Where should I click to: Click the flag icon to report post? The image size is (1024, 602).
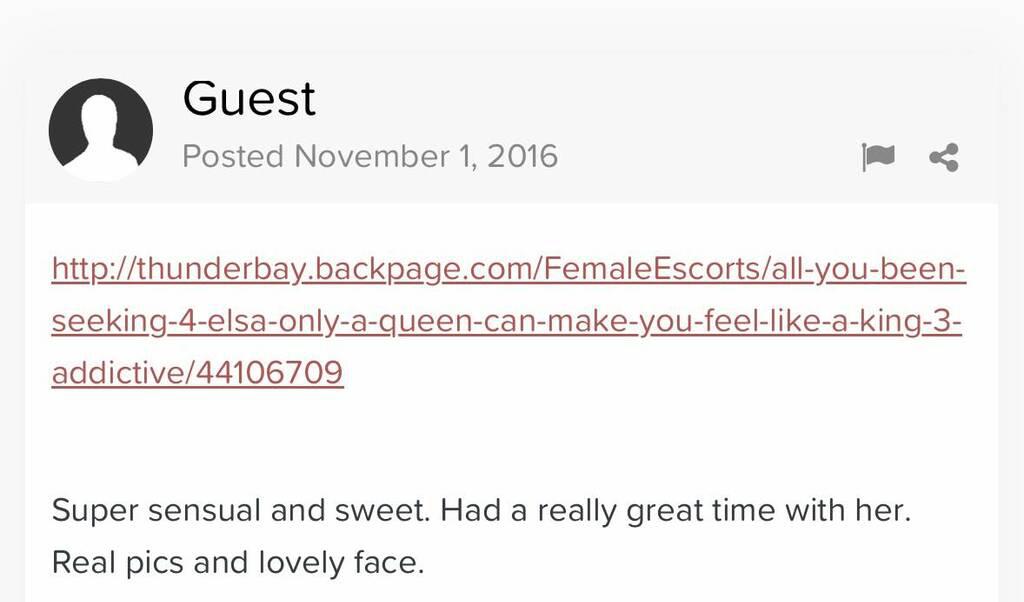point(877,157)
